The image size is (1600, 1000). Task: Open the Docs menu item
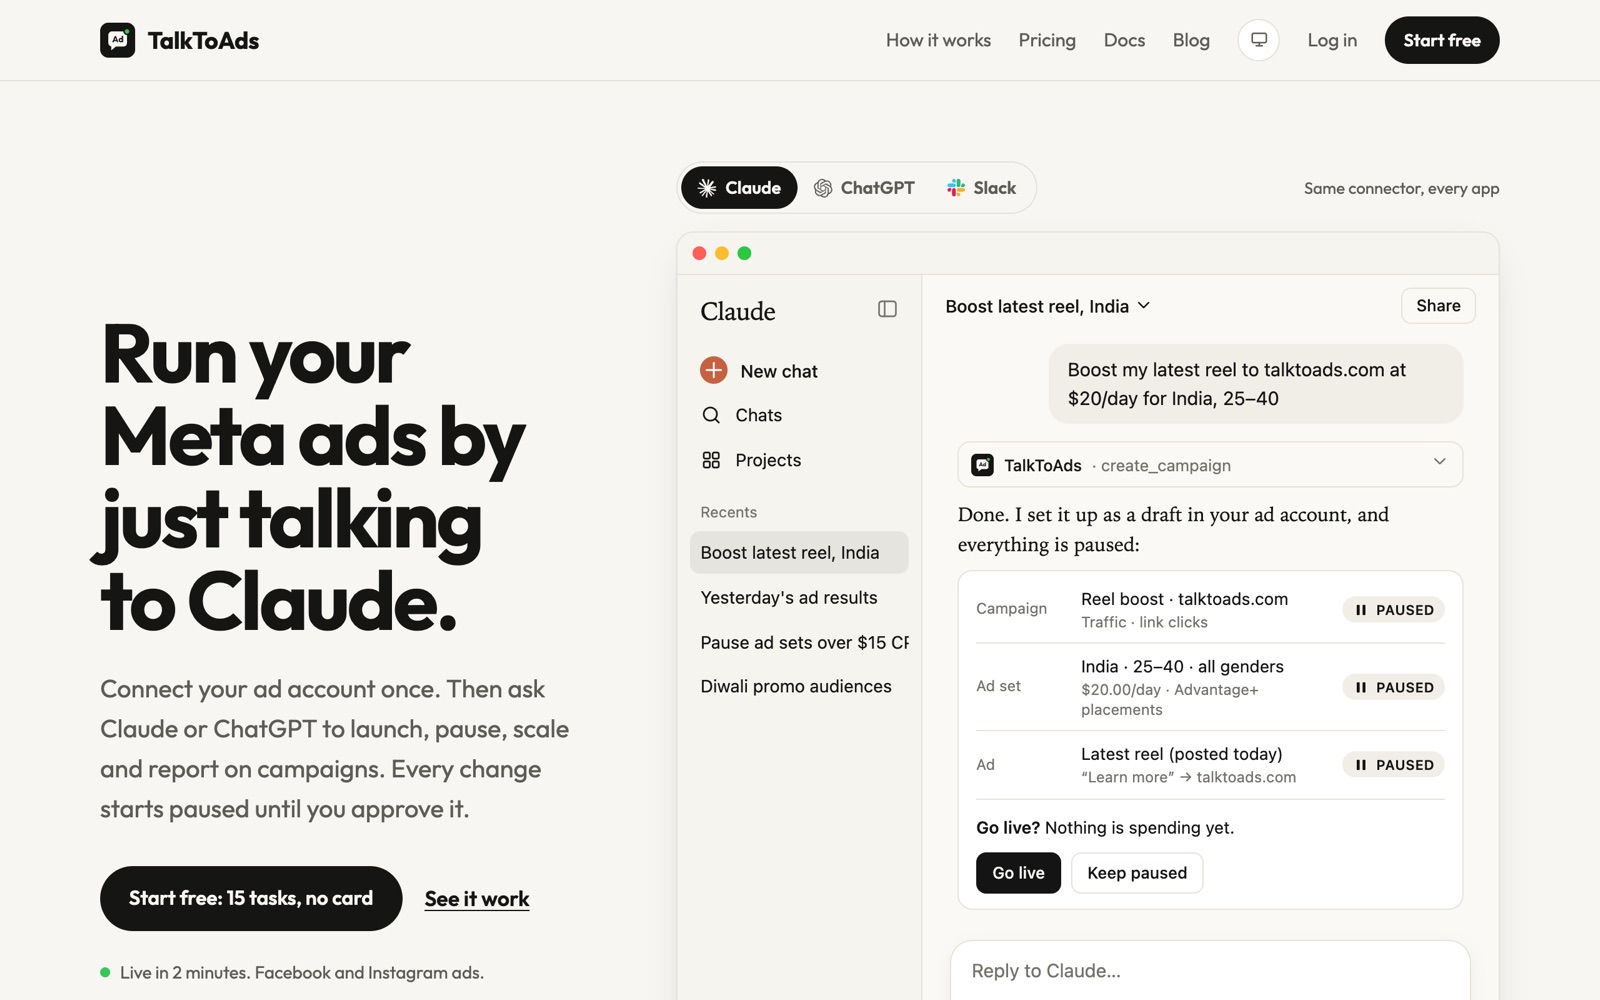click(x=1124, y=40)
